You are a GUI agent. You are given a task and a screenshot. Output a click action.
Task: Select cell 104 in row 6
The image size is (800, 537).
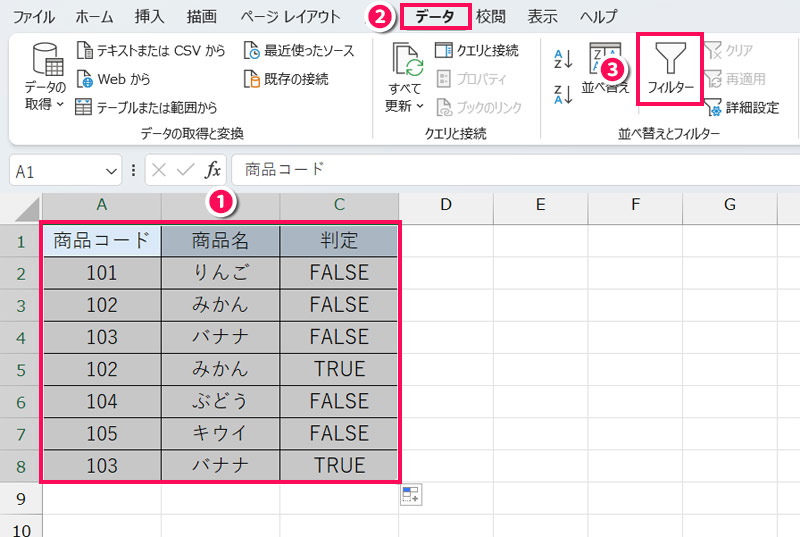(102, 401)
